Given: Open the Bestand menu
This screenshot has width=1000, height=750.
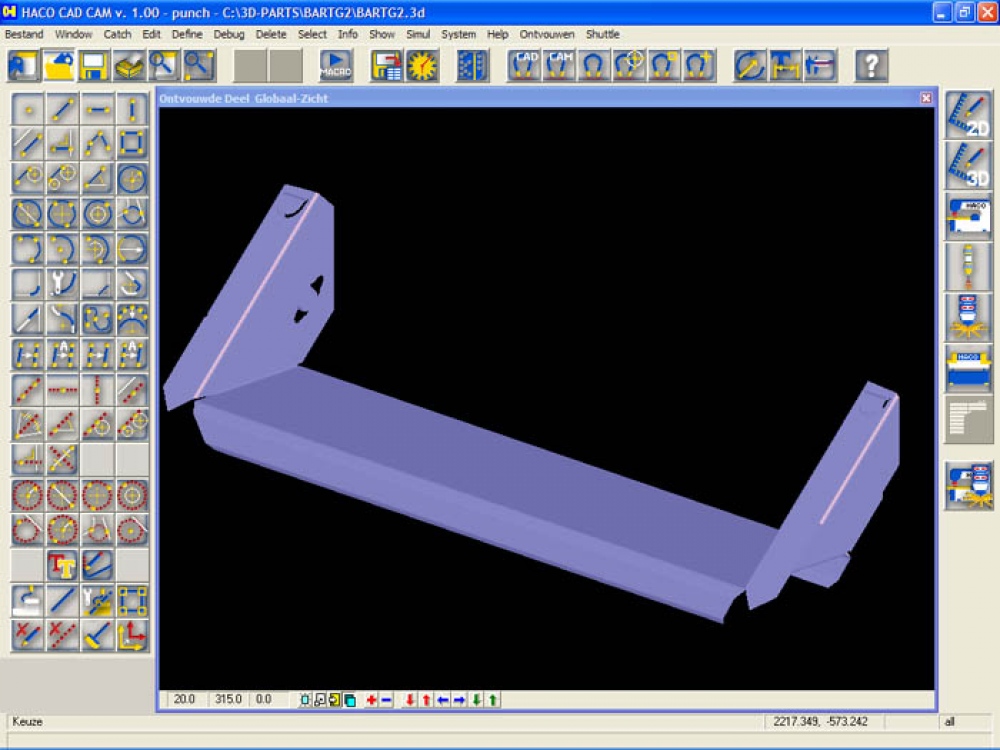Looking at the screenshot, I should [24, 34].
